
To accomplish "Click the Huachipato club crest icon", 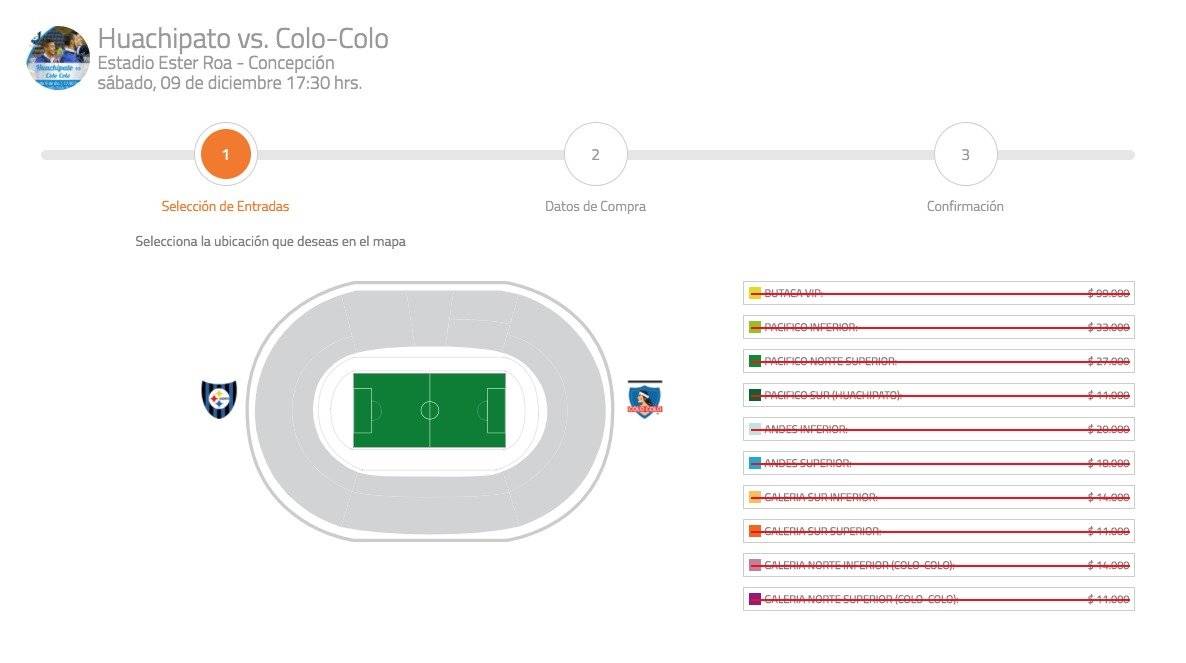I will click(x=219, y=399).
